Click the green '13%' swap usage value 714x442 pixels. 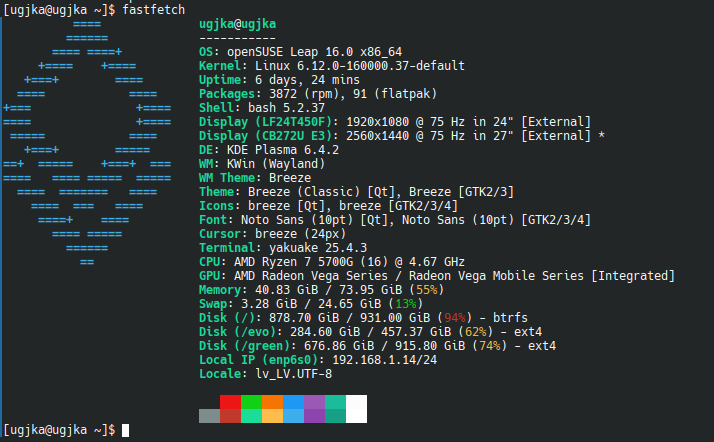click(x=406, y=304)
